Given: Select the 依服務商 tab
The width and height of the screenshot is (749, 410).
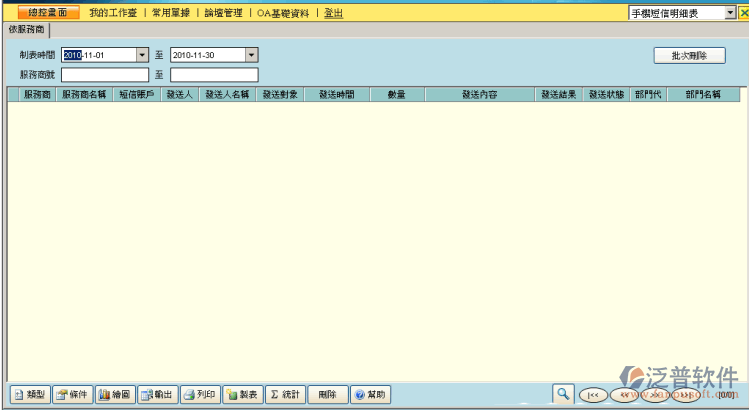Looking at the screenshot, I should coord(28,30).
